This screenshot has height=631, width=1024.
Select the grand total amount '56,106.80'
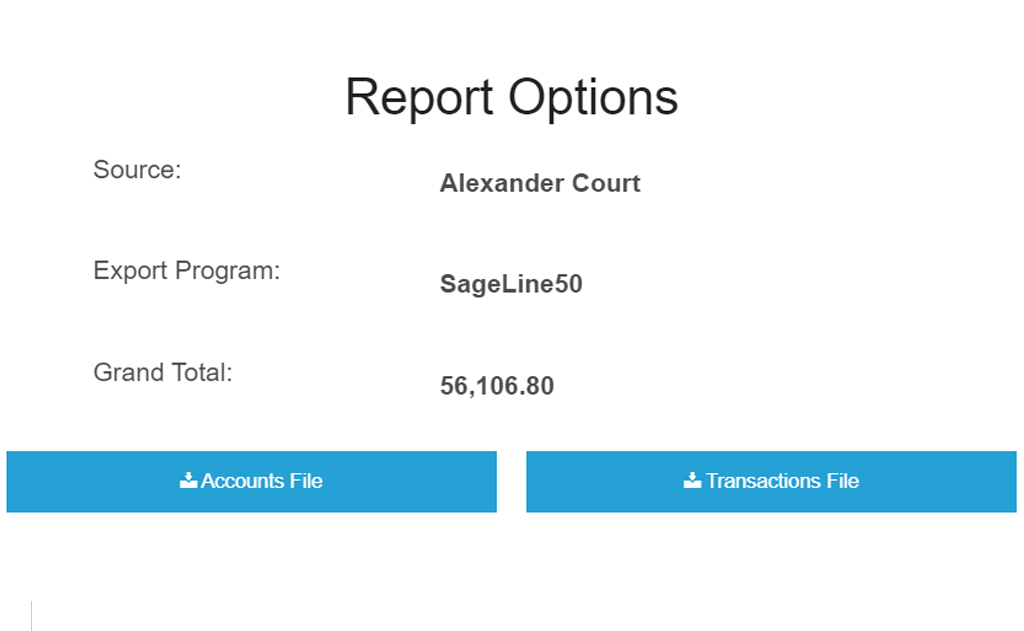click(x=496, y=386)
